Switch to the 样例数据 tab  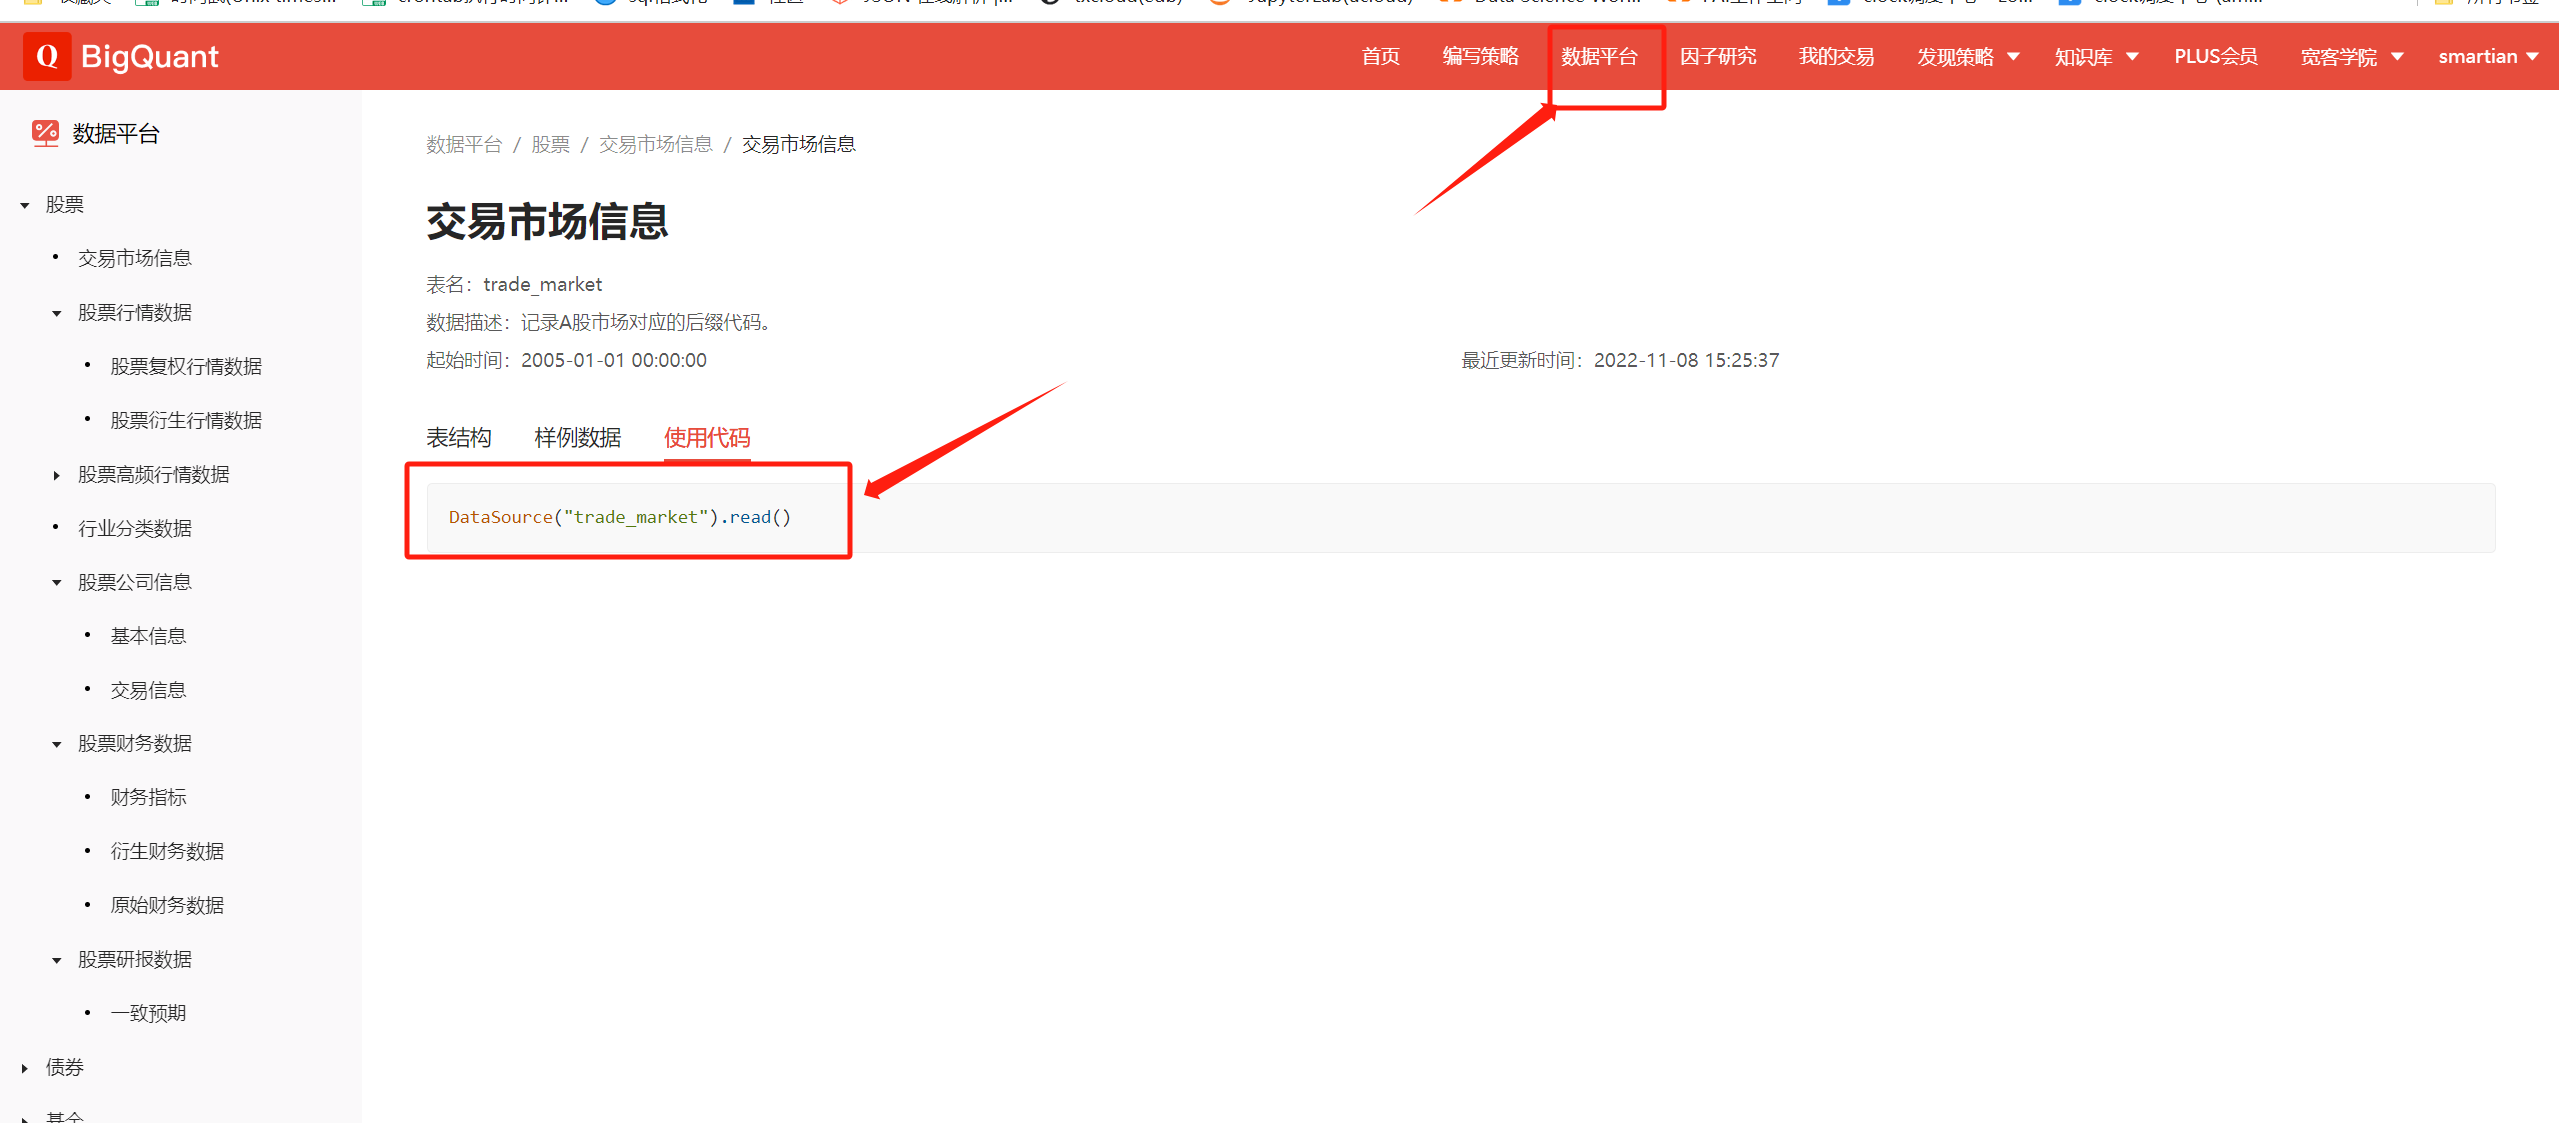pos(577,438)
